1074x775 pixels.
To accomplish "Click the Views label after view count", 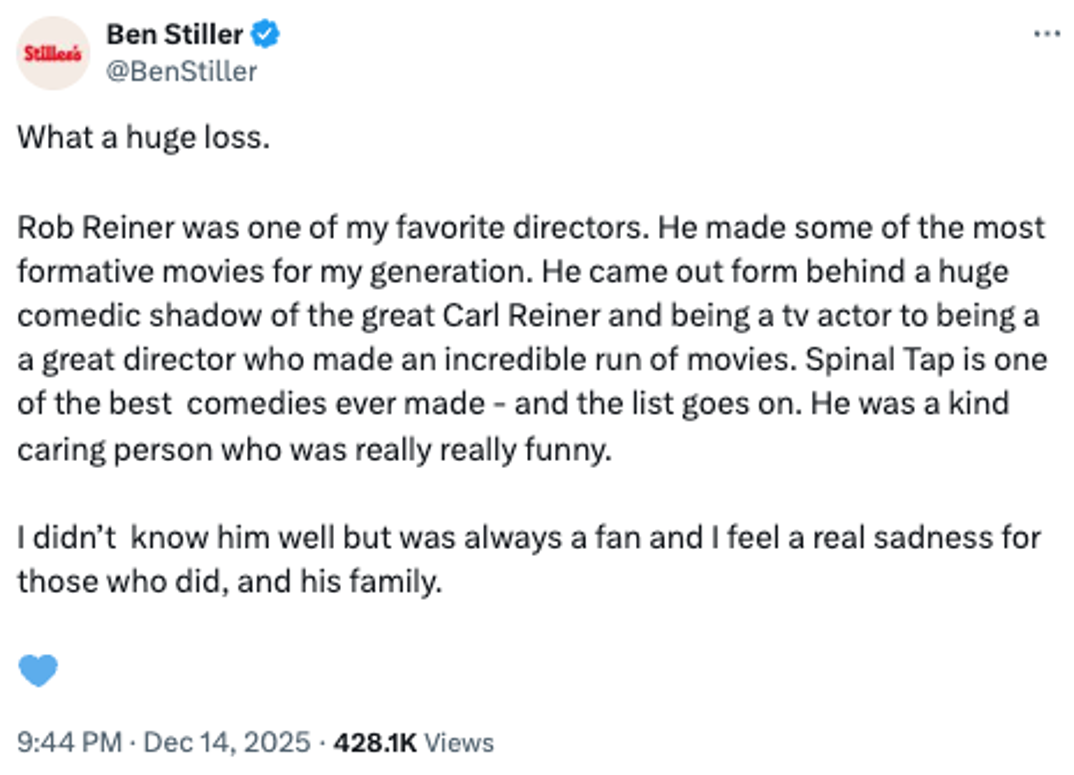I will [x=460, y=743].
